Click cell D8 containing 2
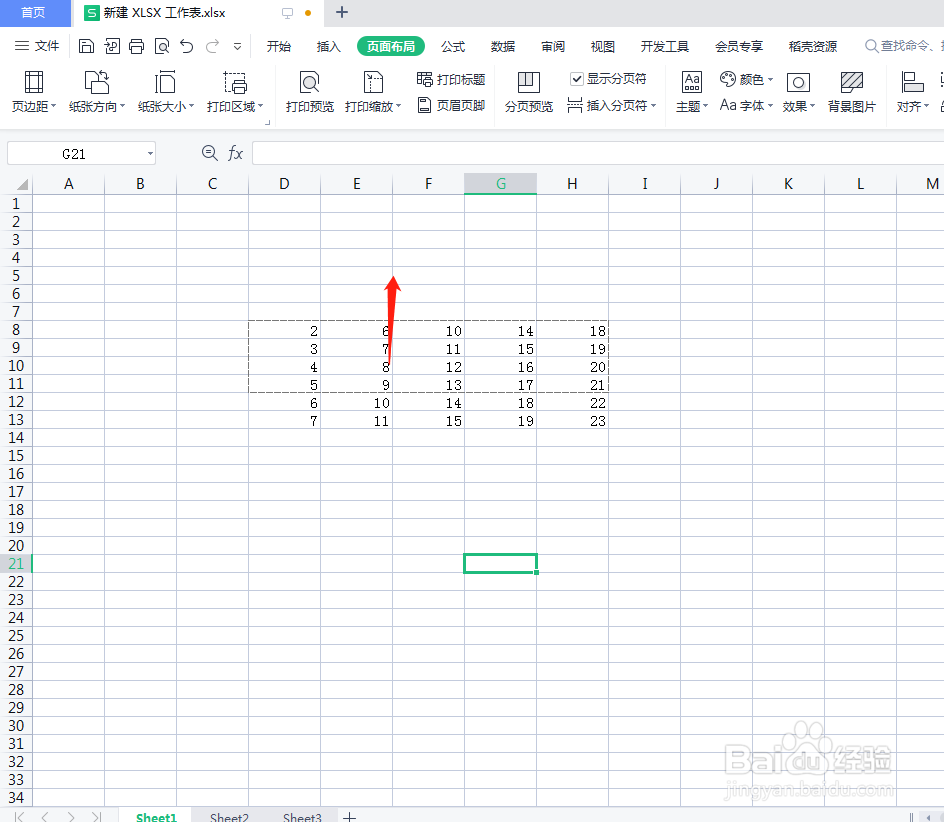This screenshot has width=944, height=822. pyautogui.click(x=284, y=331)
